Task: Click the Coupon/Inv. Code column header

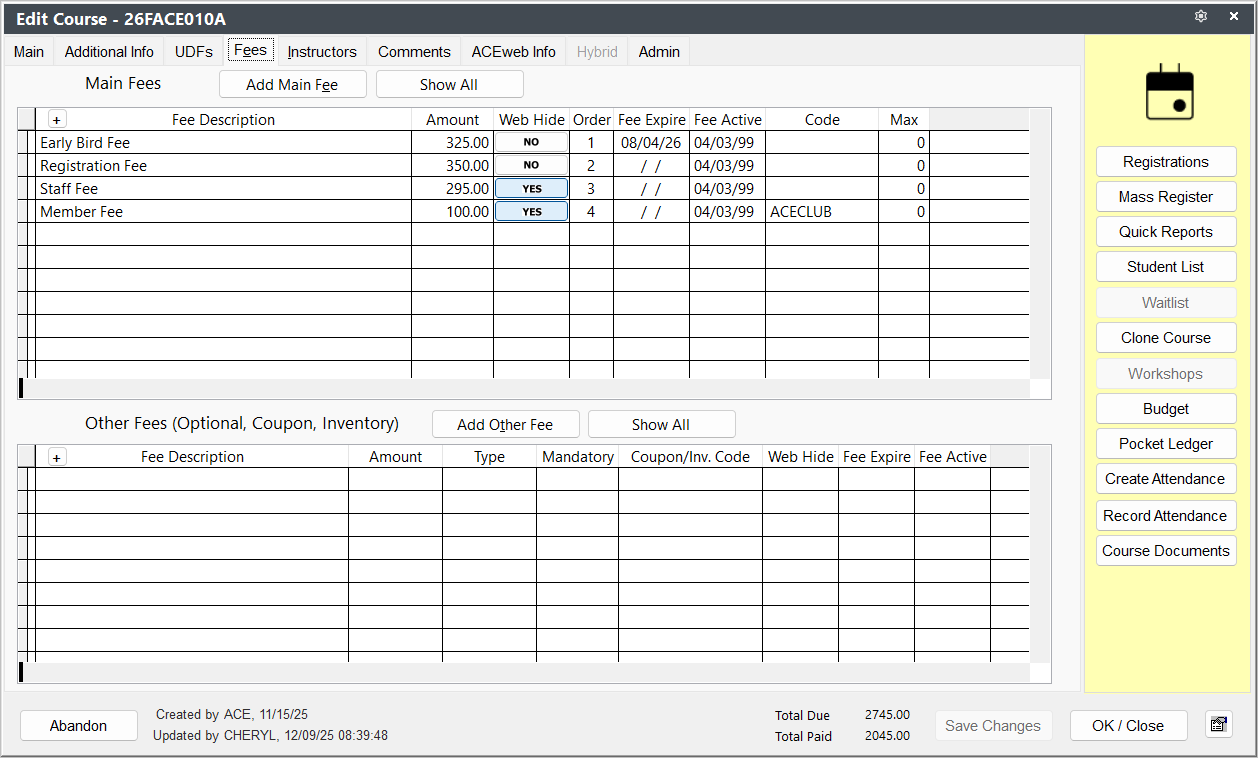Action: (x=690, y=457)
